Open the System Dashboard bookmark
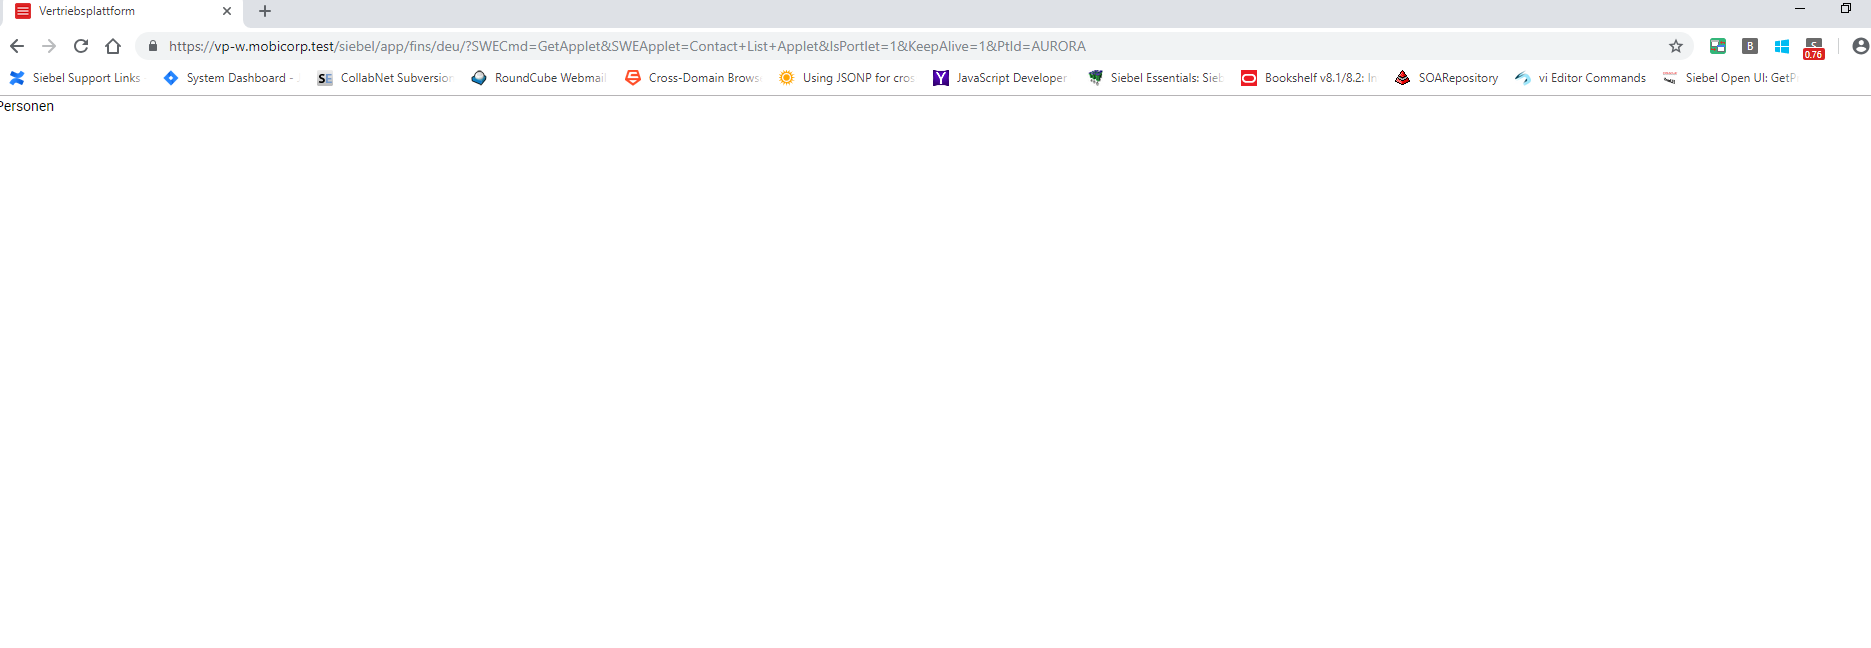The height and width of the screenshot is (648, 1871). click(x=230, y=78)
